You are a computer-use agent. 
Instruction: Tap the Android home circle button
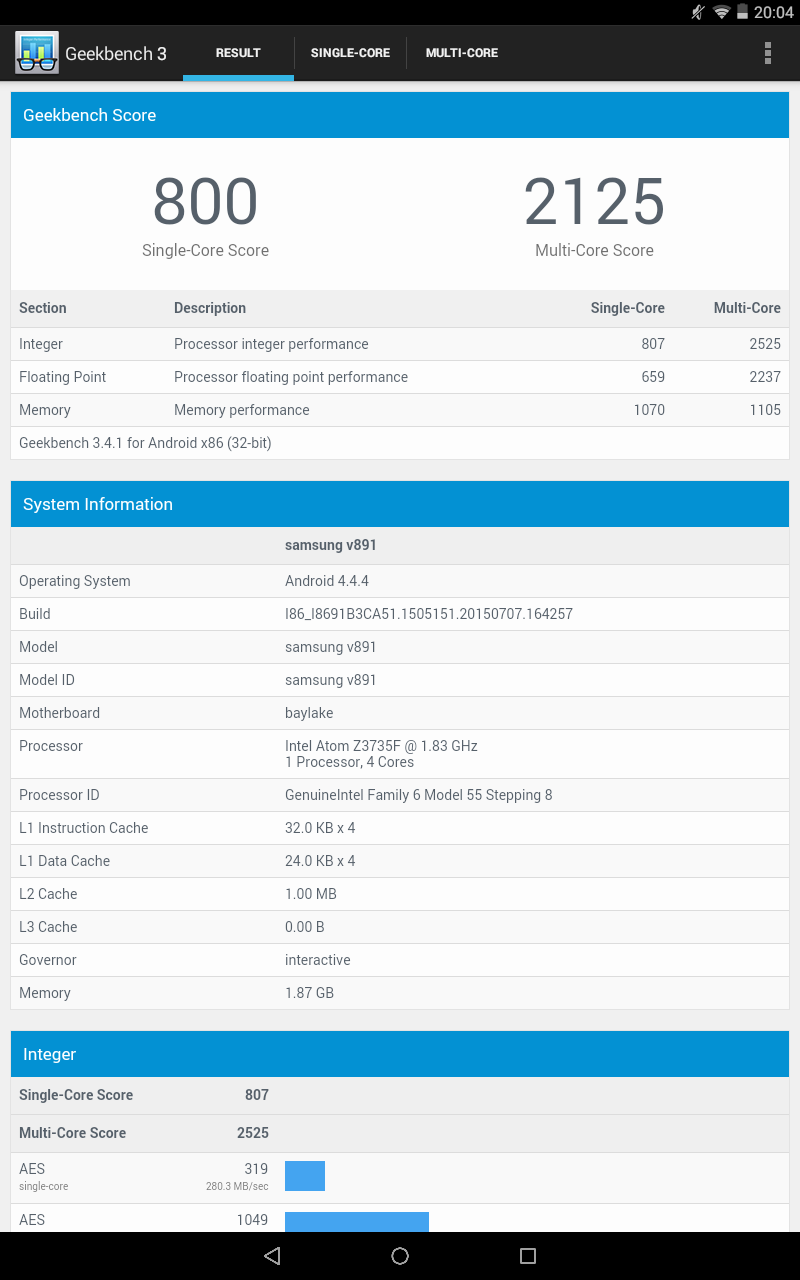(400, 1256)
